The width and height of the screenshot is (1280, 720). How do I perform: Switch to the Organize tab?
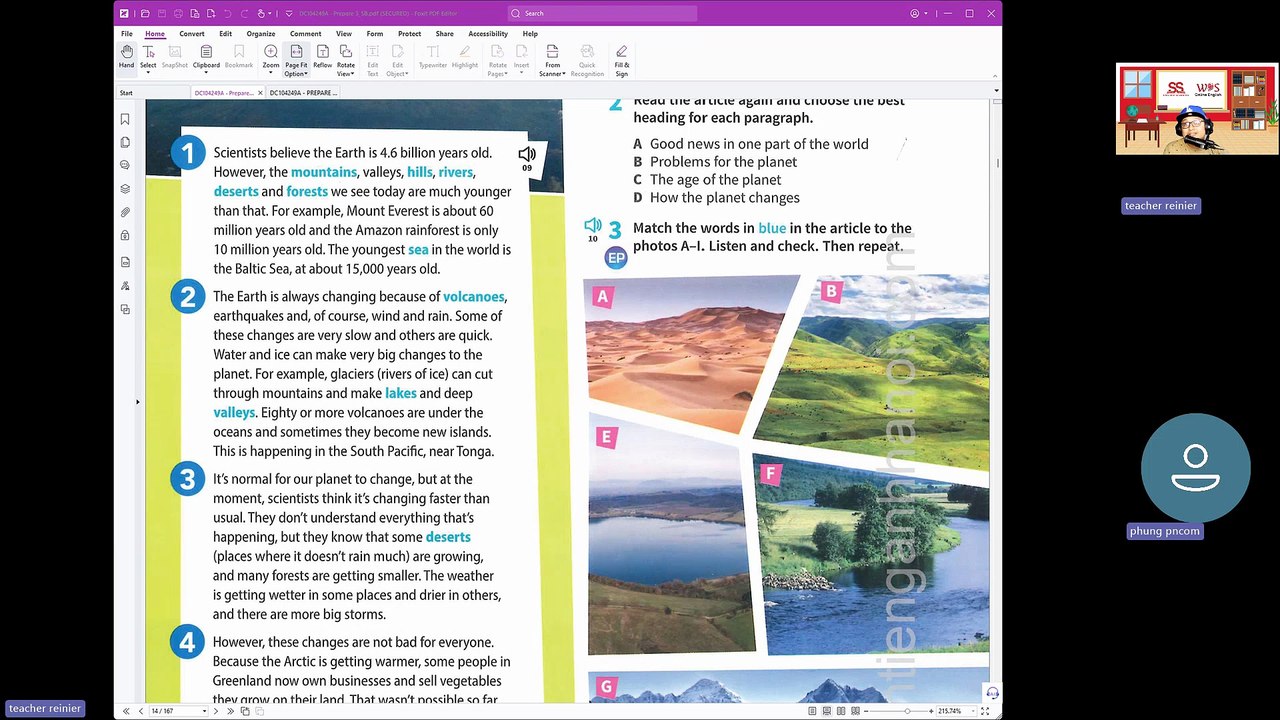(261, 33)
